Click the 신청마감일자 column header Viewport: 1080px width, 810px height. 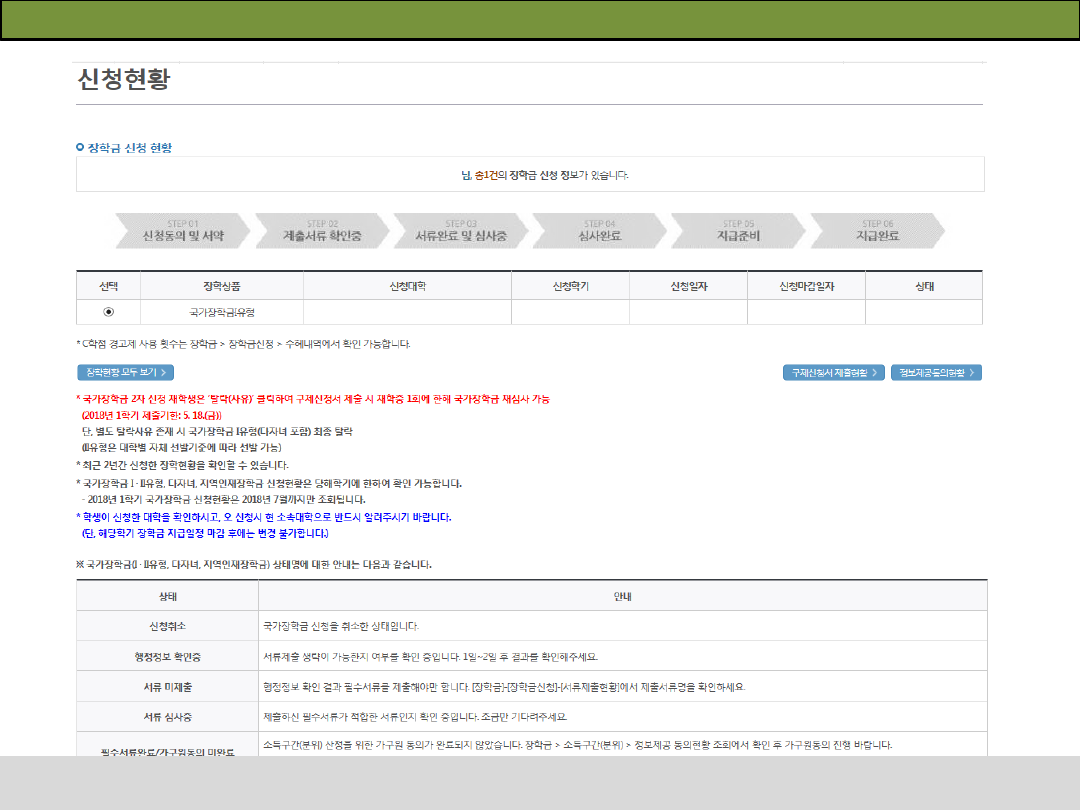pos(806,286)
